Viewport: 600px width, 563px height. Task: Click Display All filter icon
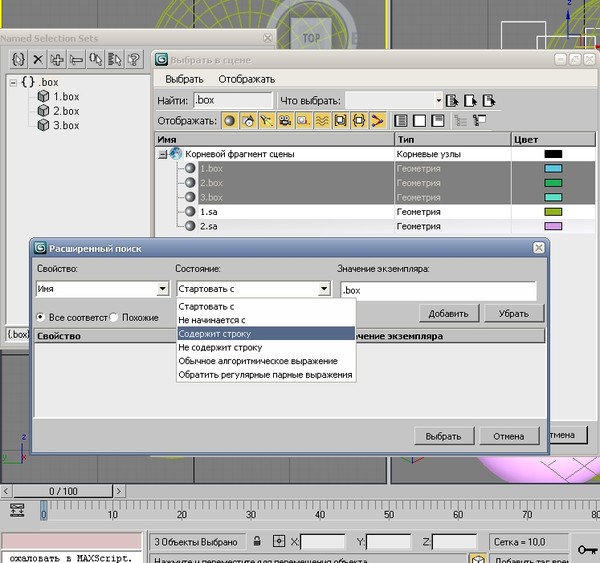[x=401, y=121]
